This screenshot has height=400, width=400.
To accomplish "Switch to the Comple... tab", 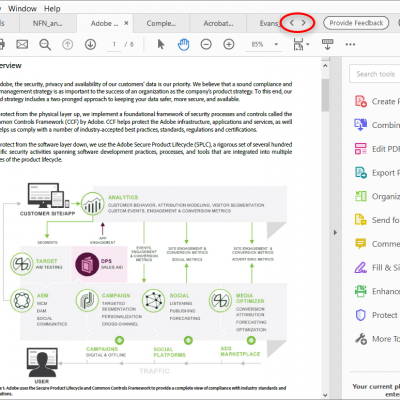I will (161, 23).
